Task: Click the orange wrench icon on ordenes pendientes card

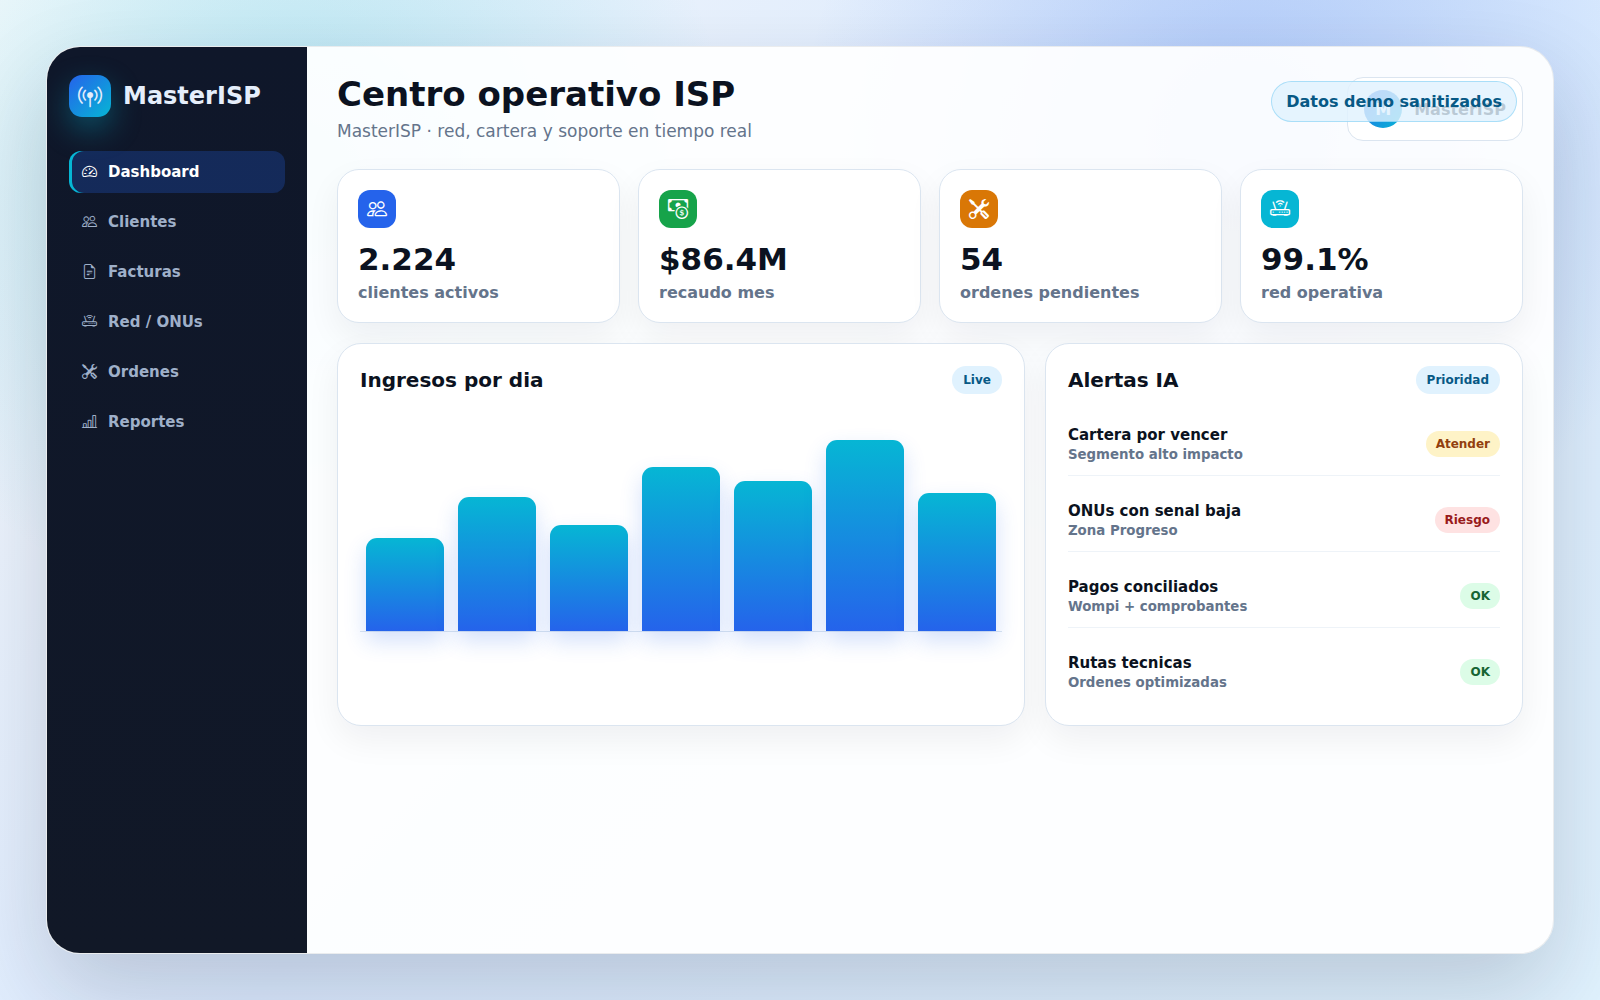Action: [979, 209]
